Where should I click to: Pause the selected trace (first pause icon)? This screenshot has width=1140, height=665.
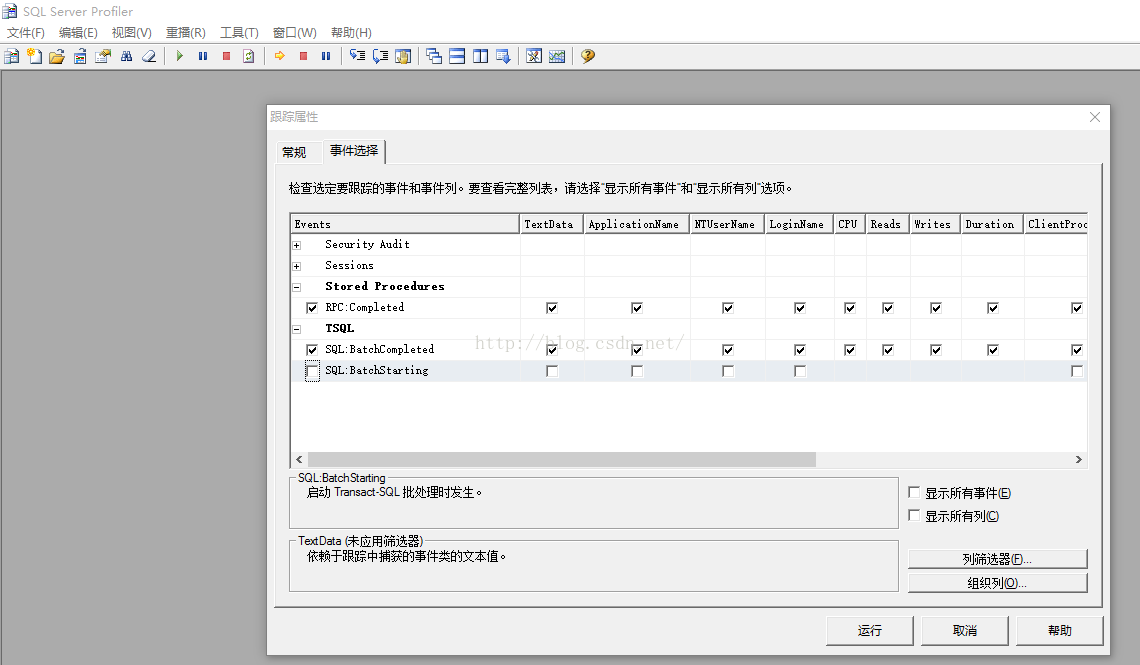pos(203,56)
